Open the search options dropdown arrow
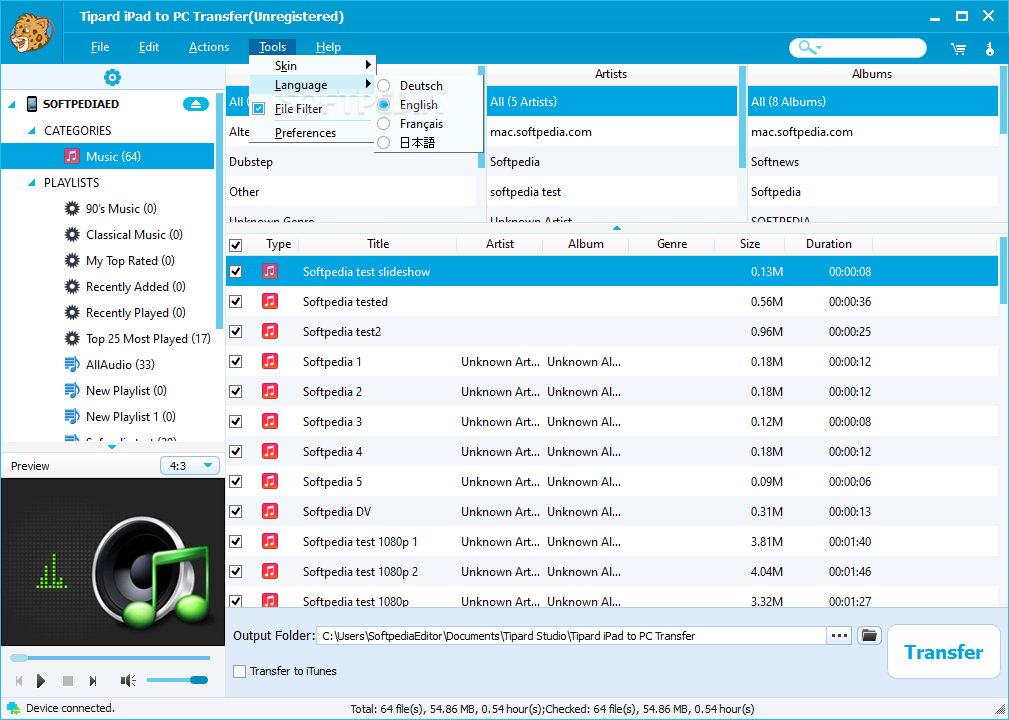The width and height of the screenshot is (1009, 720). [x=819, y=48]
